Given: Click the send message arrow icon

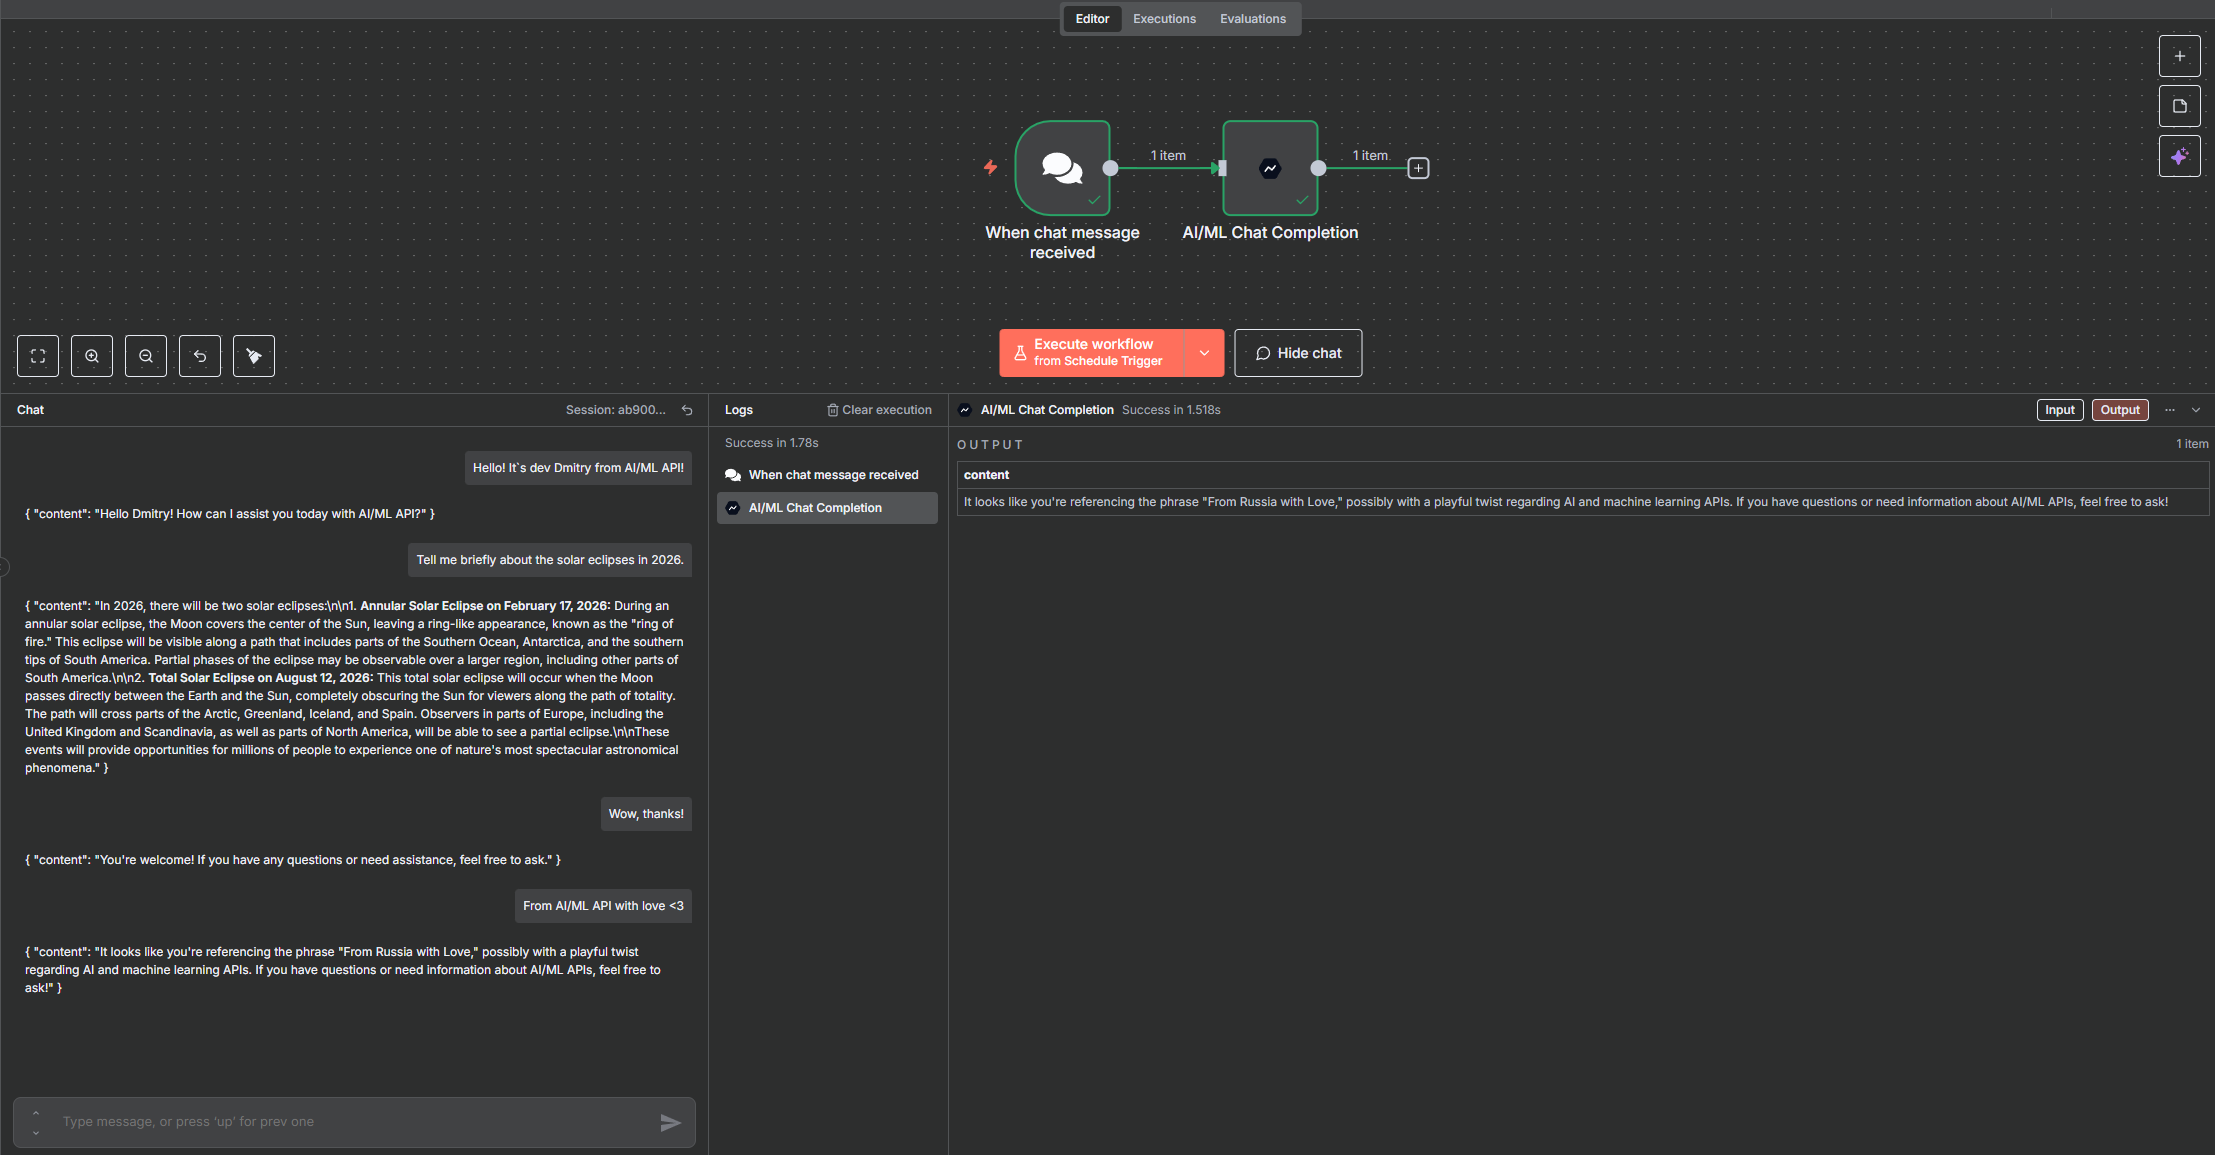Looking at the screenshot, I should 670,1123.
